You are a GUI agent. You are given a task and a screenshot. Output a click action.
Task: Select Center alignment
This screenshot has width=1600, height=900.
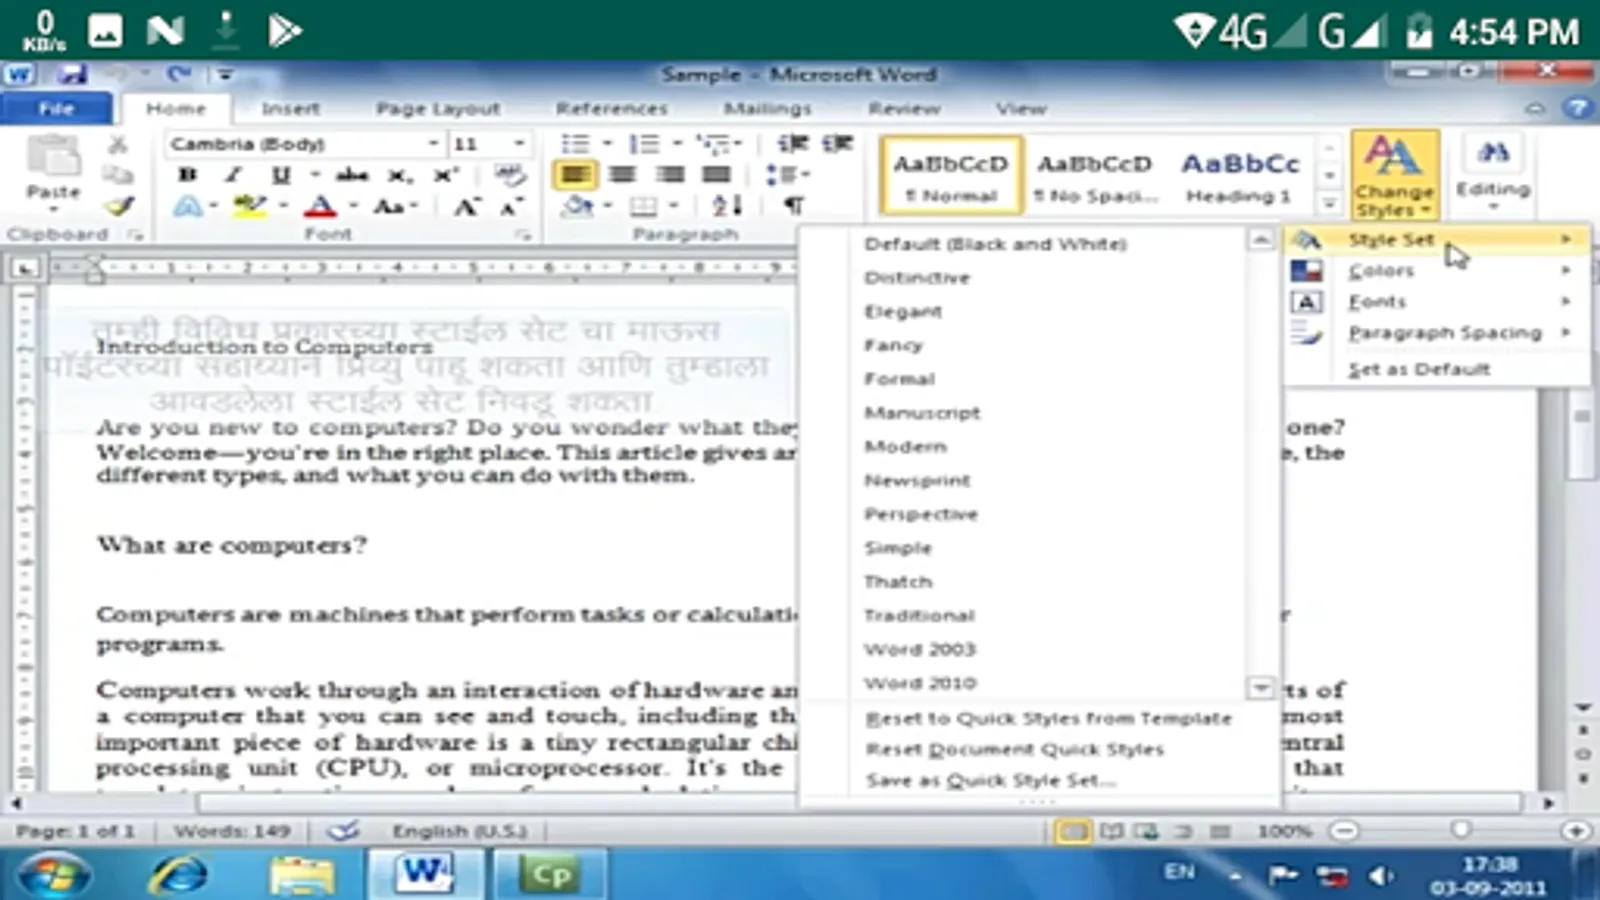(622, 175)
